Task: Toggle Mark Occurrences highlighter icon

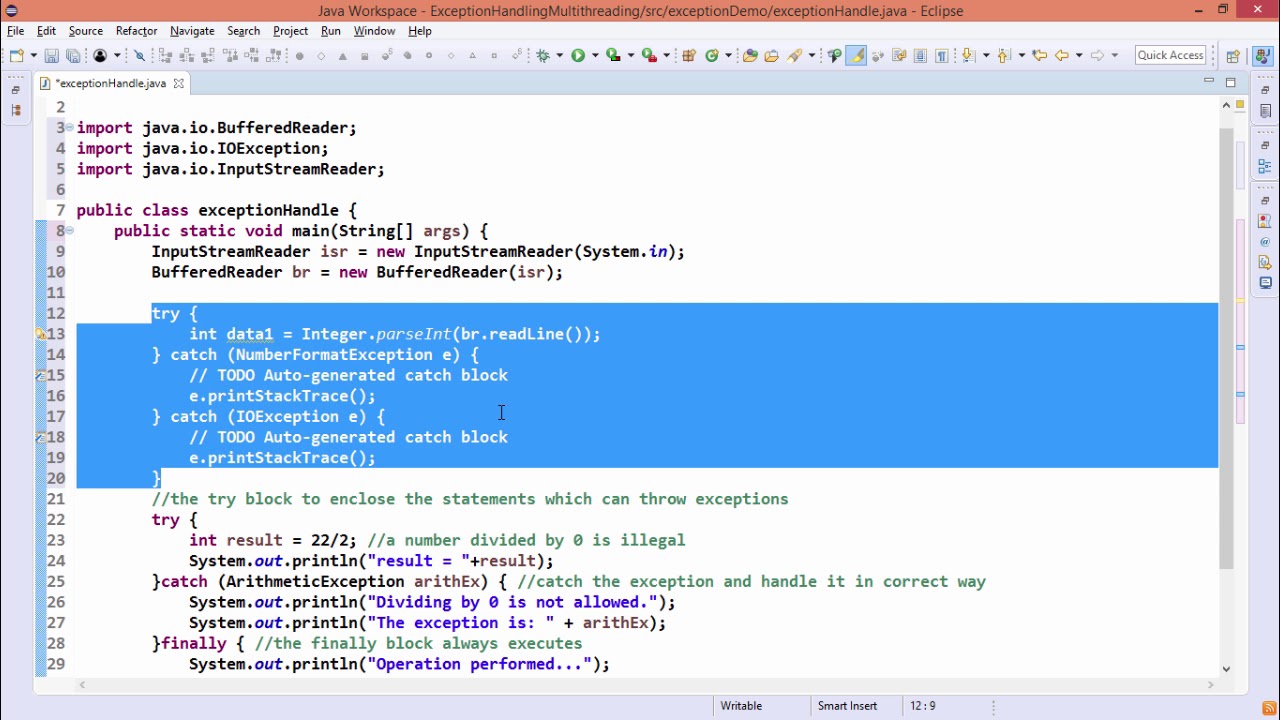Action: [x=856, y=56]
